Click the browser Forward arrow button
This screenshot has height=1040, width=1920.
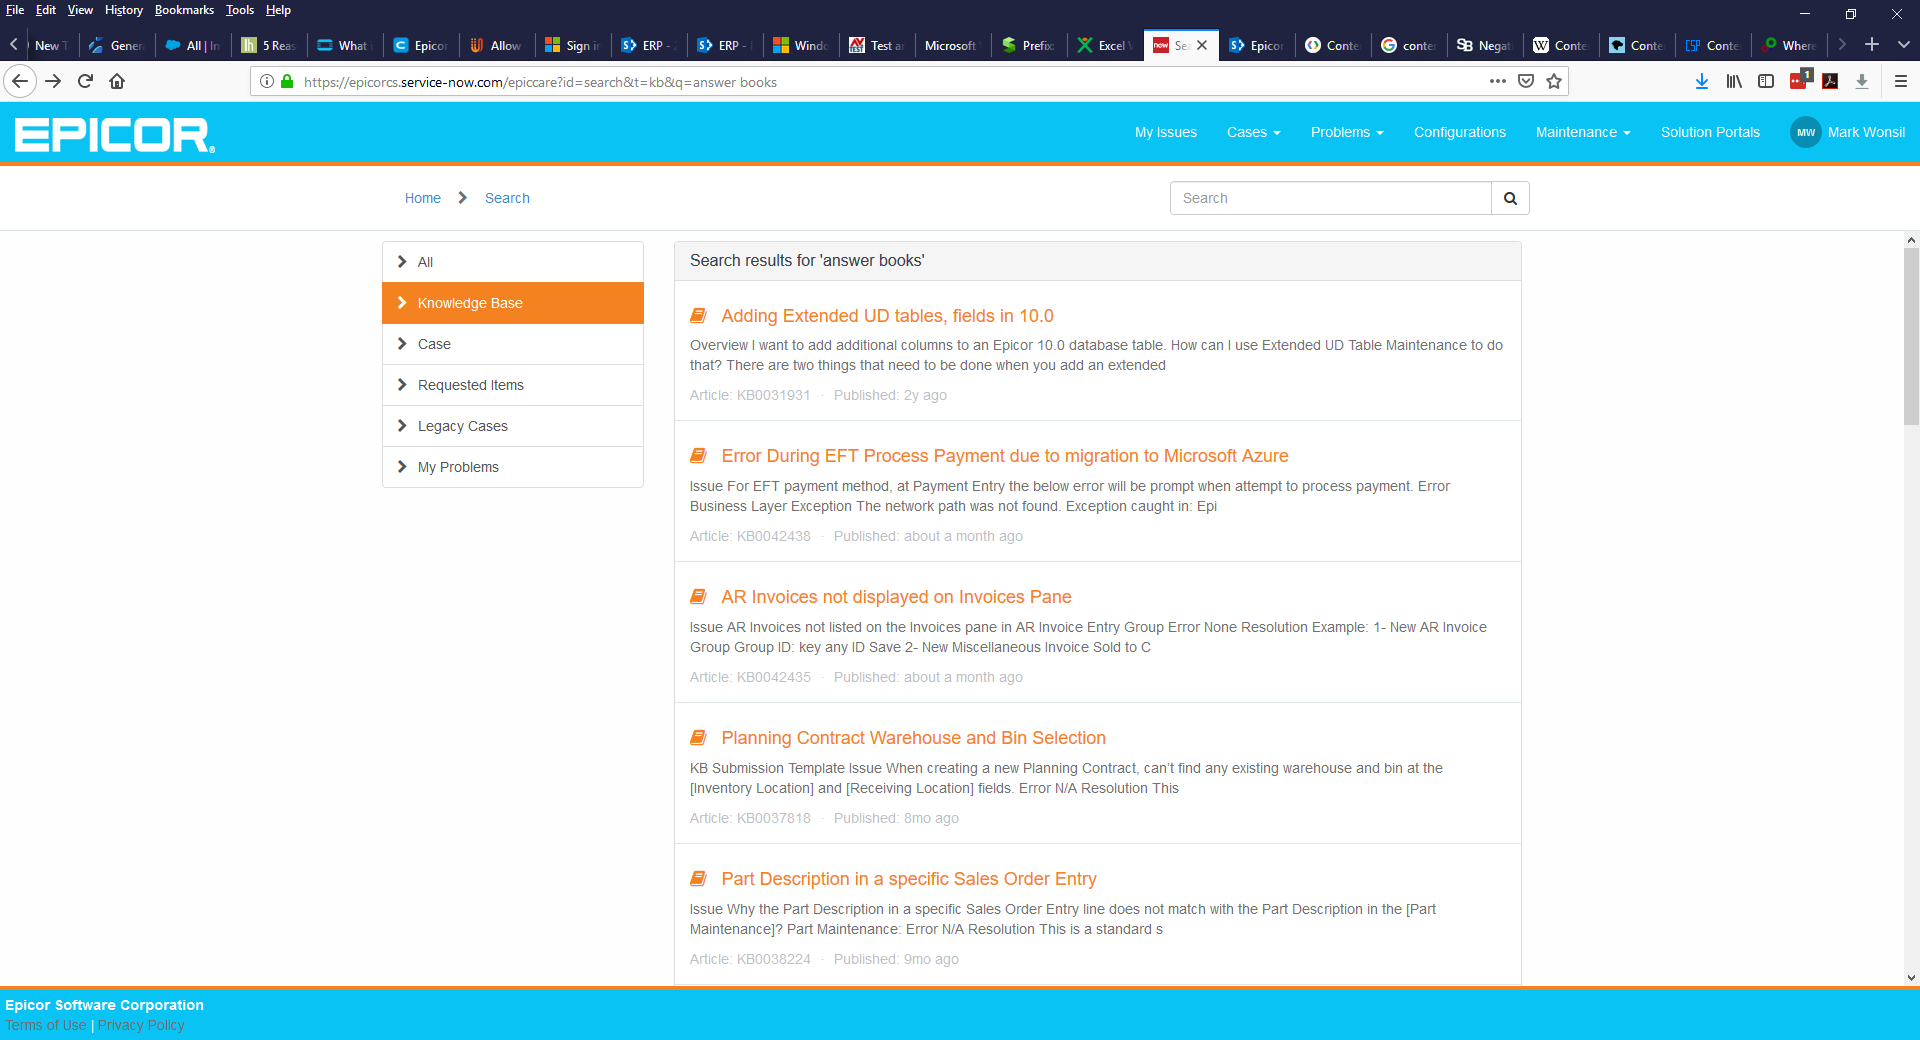[x=54, y=81]
